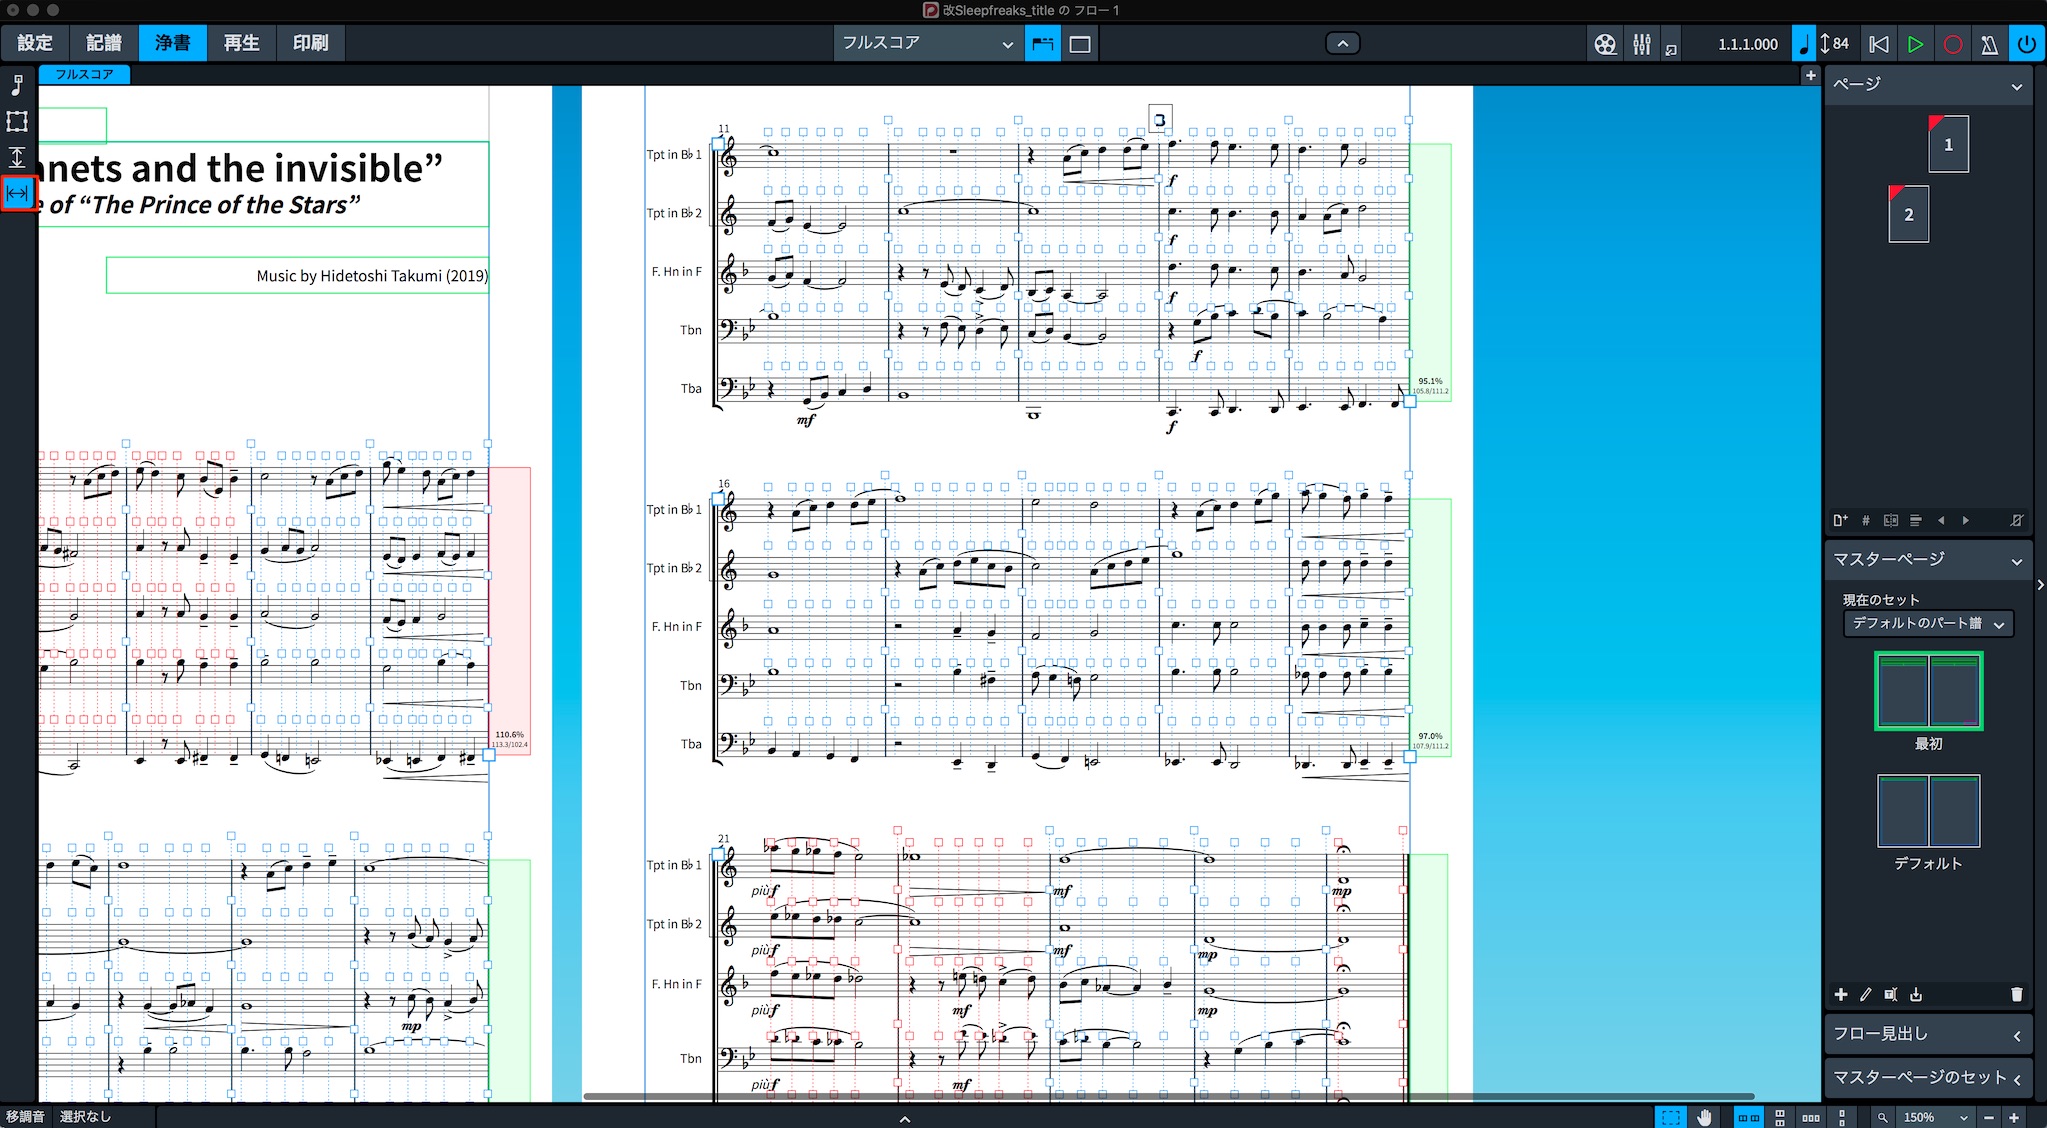This screenshot has width=2047, height=1128.
Task: Click Remove Page Overrides icon
Action: click(x=2017, y=521)
